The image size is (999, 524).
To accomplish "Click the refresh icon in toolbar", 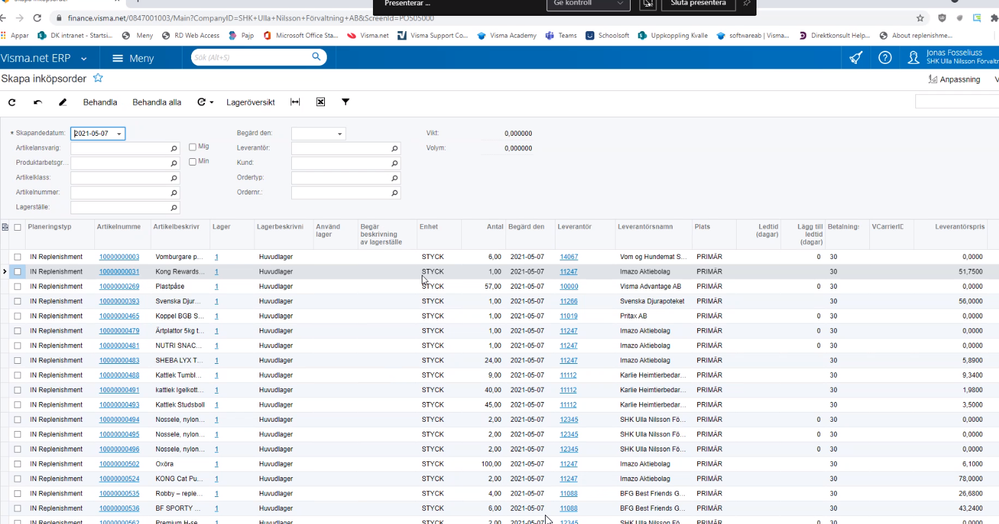I will click(x=12, y=102).
